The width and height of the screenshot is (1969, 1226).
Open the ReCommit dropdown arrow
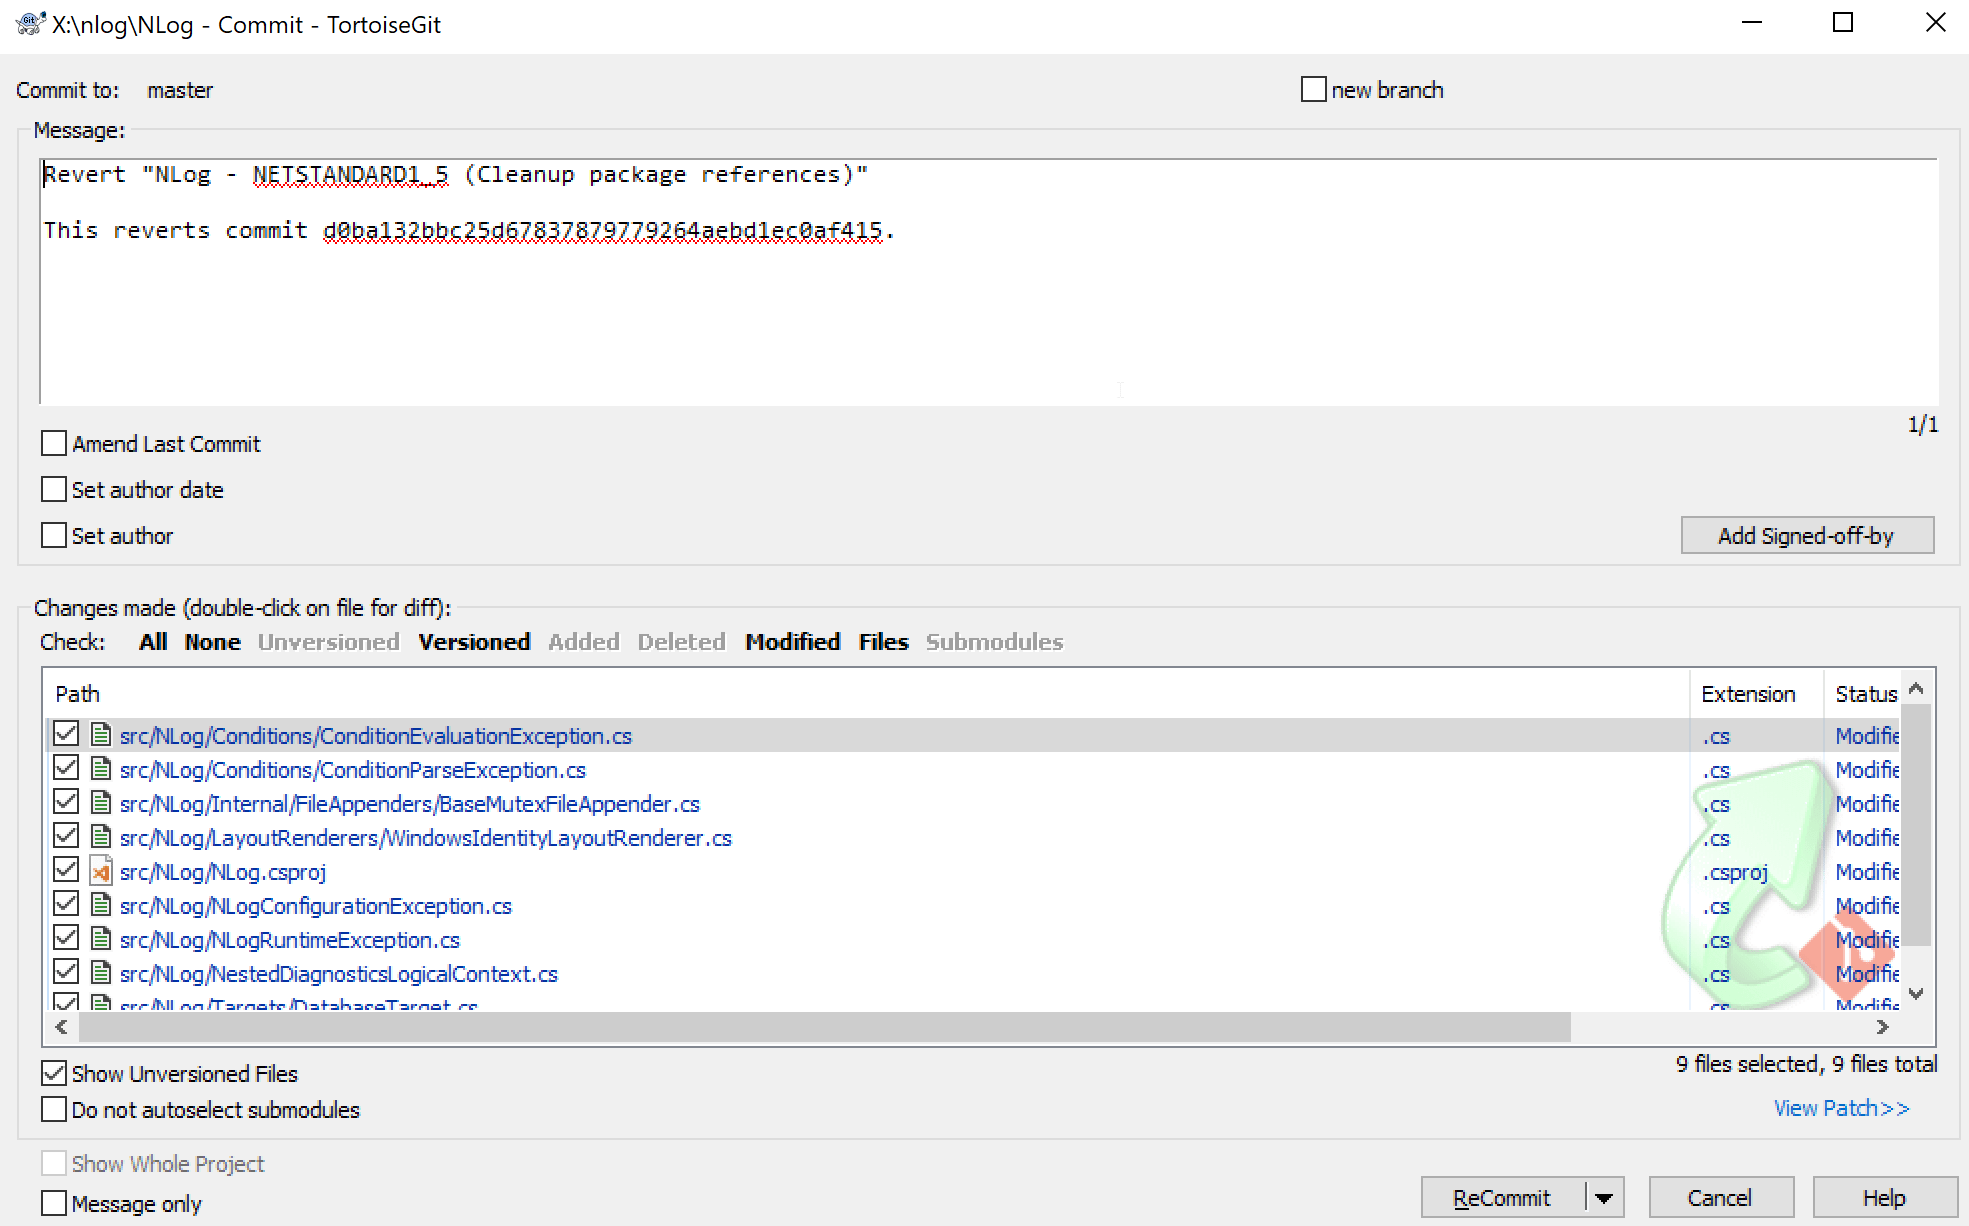[1604, 1197]
